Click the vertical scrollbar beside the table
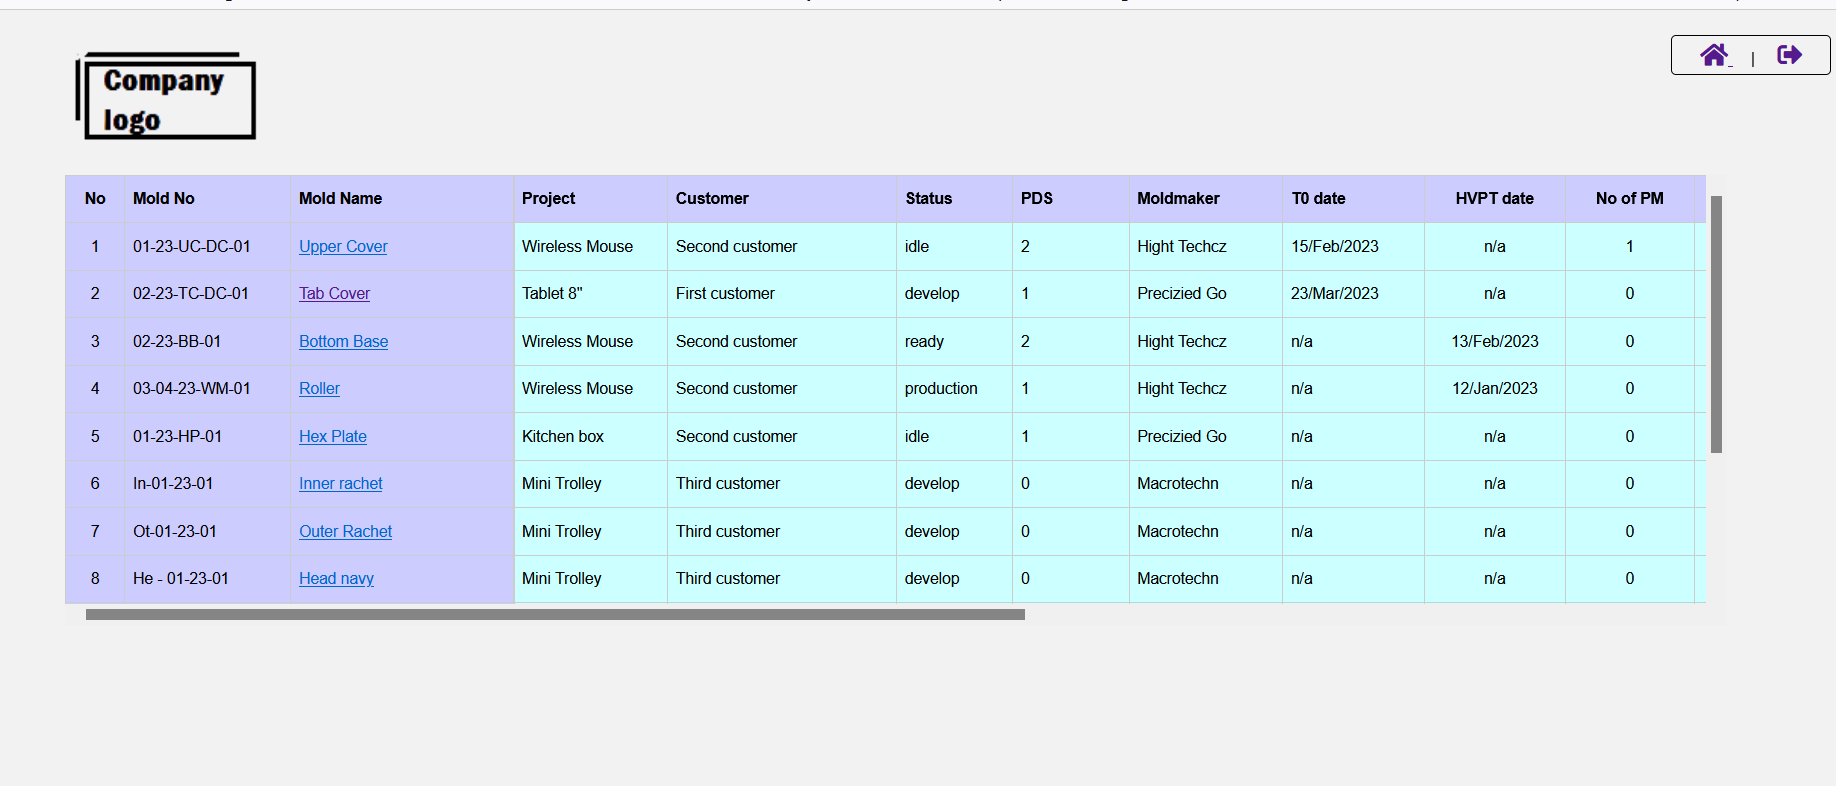The height and width of the screenshot is (786, 1836). tap(1716, 325)
